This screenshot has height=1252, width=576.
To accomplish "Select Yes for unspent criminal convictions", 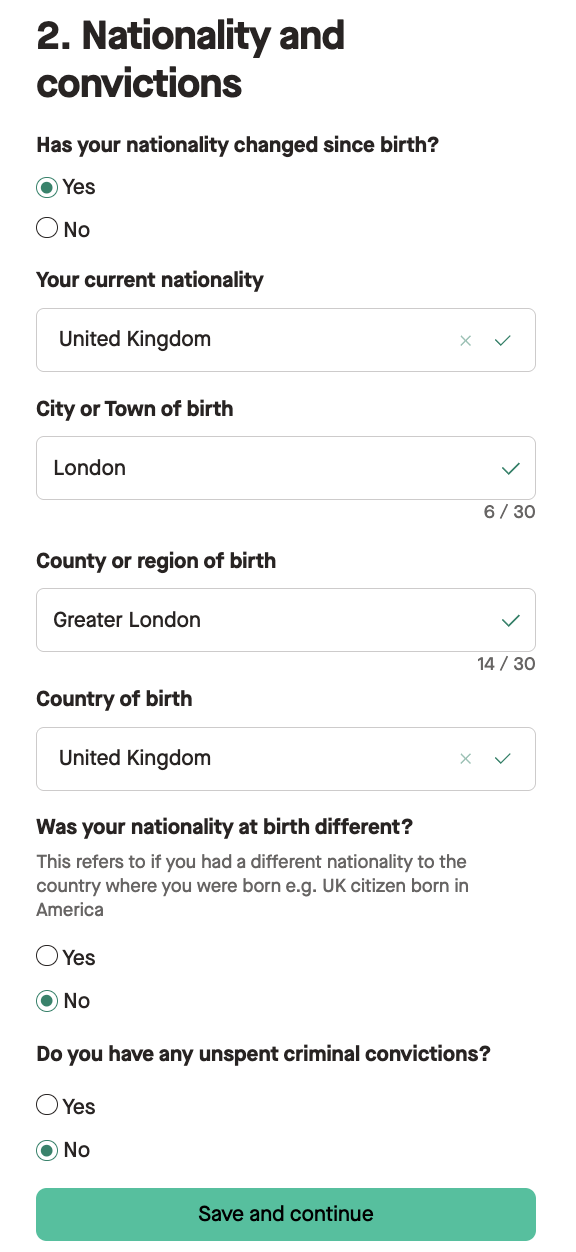I will coord(47,1105).
